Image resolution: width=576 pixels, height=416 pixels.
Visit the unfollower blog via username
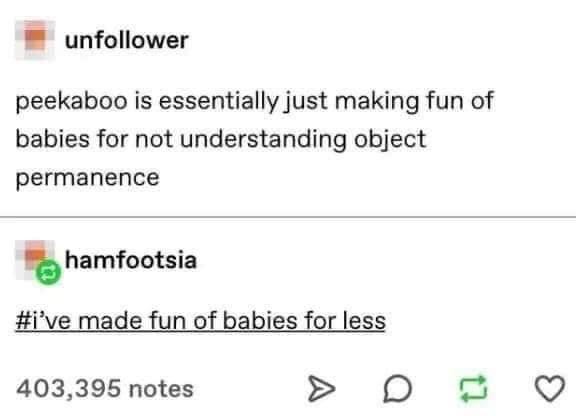[127, 40]
